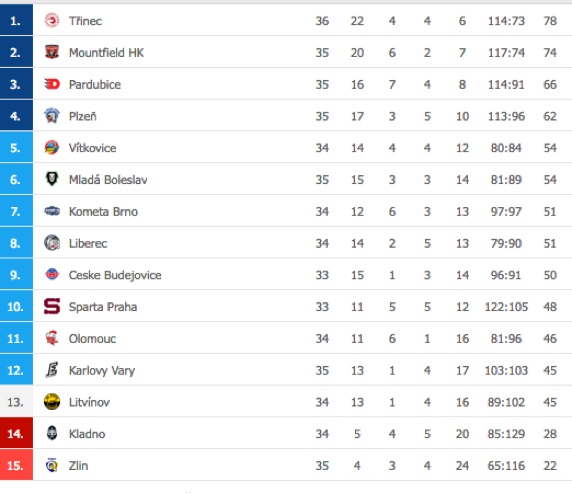Click the Litvínov yellow team logo
Viewport: 572px width, 493px height.
52,402
